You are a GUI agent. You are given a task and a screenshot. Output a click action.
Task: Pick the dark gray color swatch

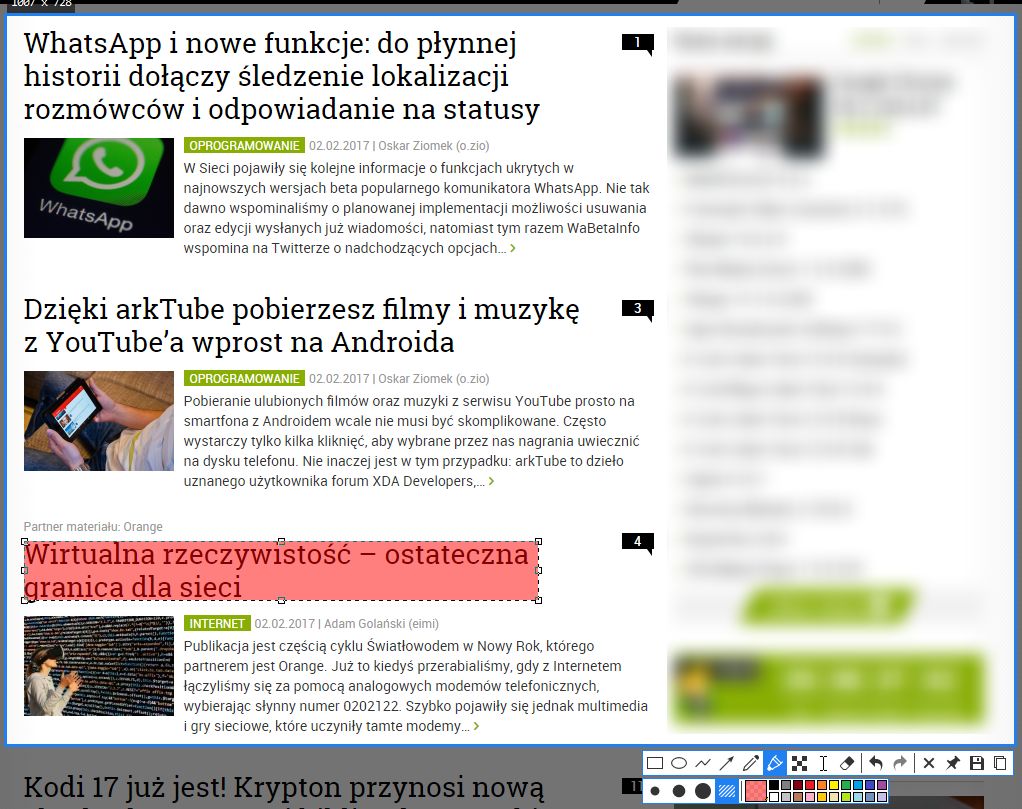click(x=786, y=785)
